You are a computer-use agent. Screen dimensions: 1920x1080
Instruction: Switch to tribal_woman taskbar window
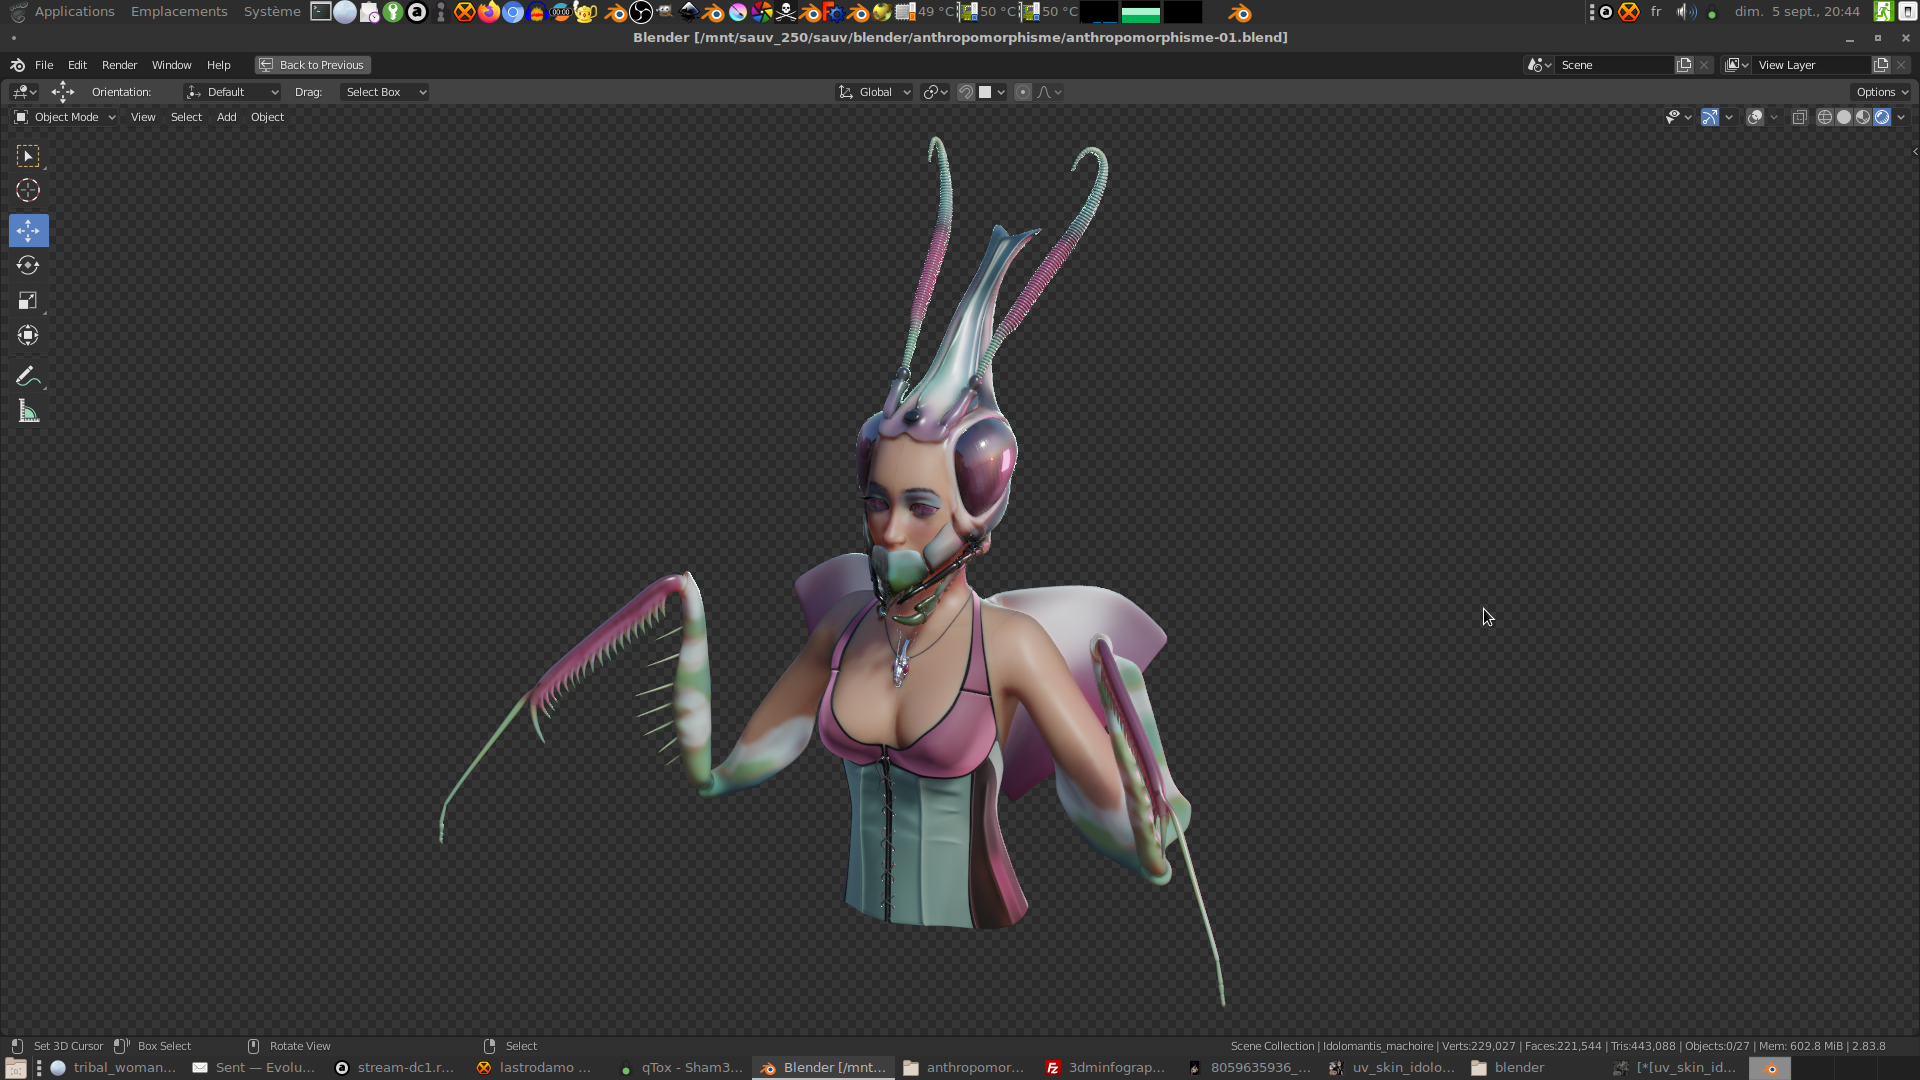click(114, 1068)
